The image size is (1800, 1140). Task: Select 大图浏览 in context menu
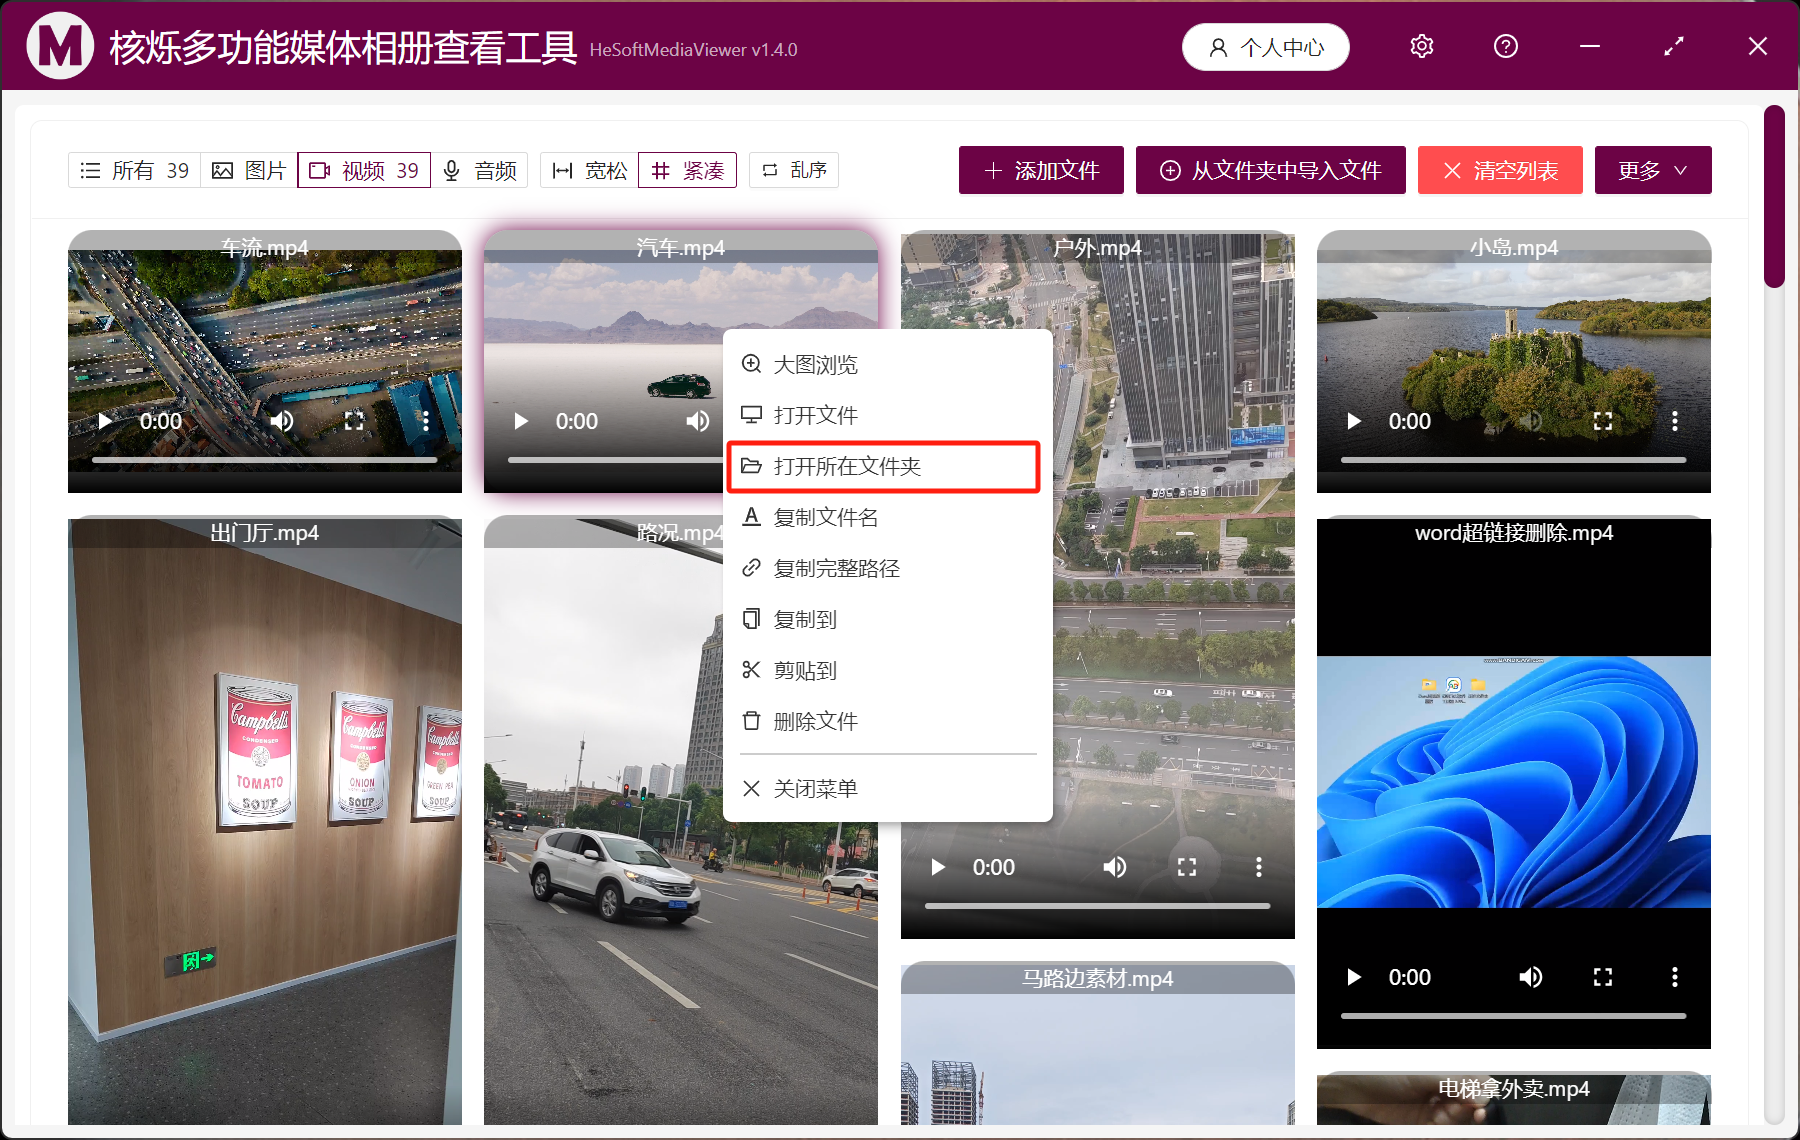point(813,364)
